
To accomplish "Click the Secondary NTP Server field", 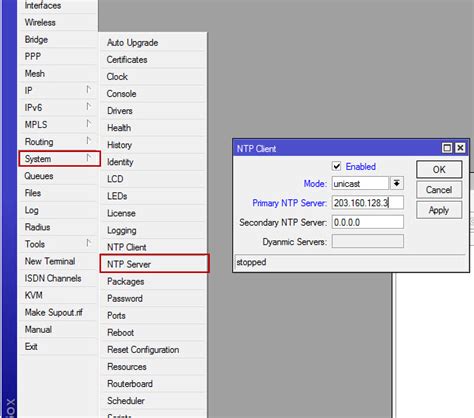I will tap(368, 222).
